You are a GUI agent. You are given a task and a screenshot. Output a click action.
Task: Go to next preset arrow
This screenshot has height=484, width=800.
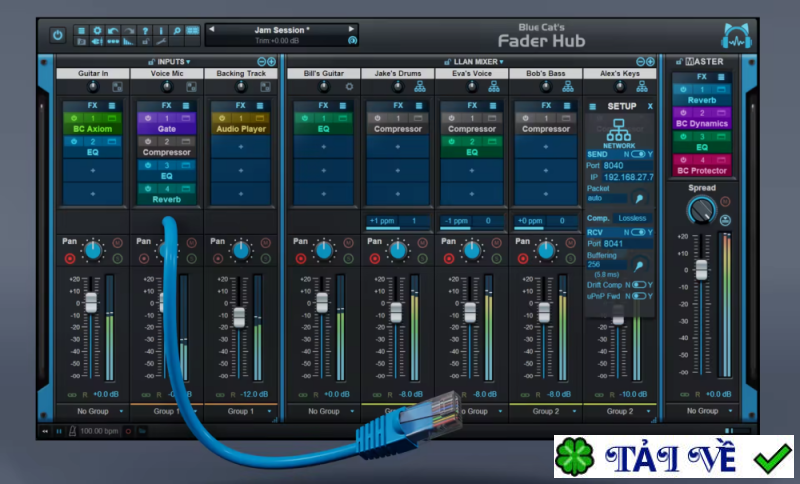[x=351, y=30]
